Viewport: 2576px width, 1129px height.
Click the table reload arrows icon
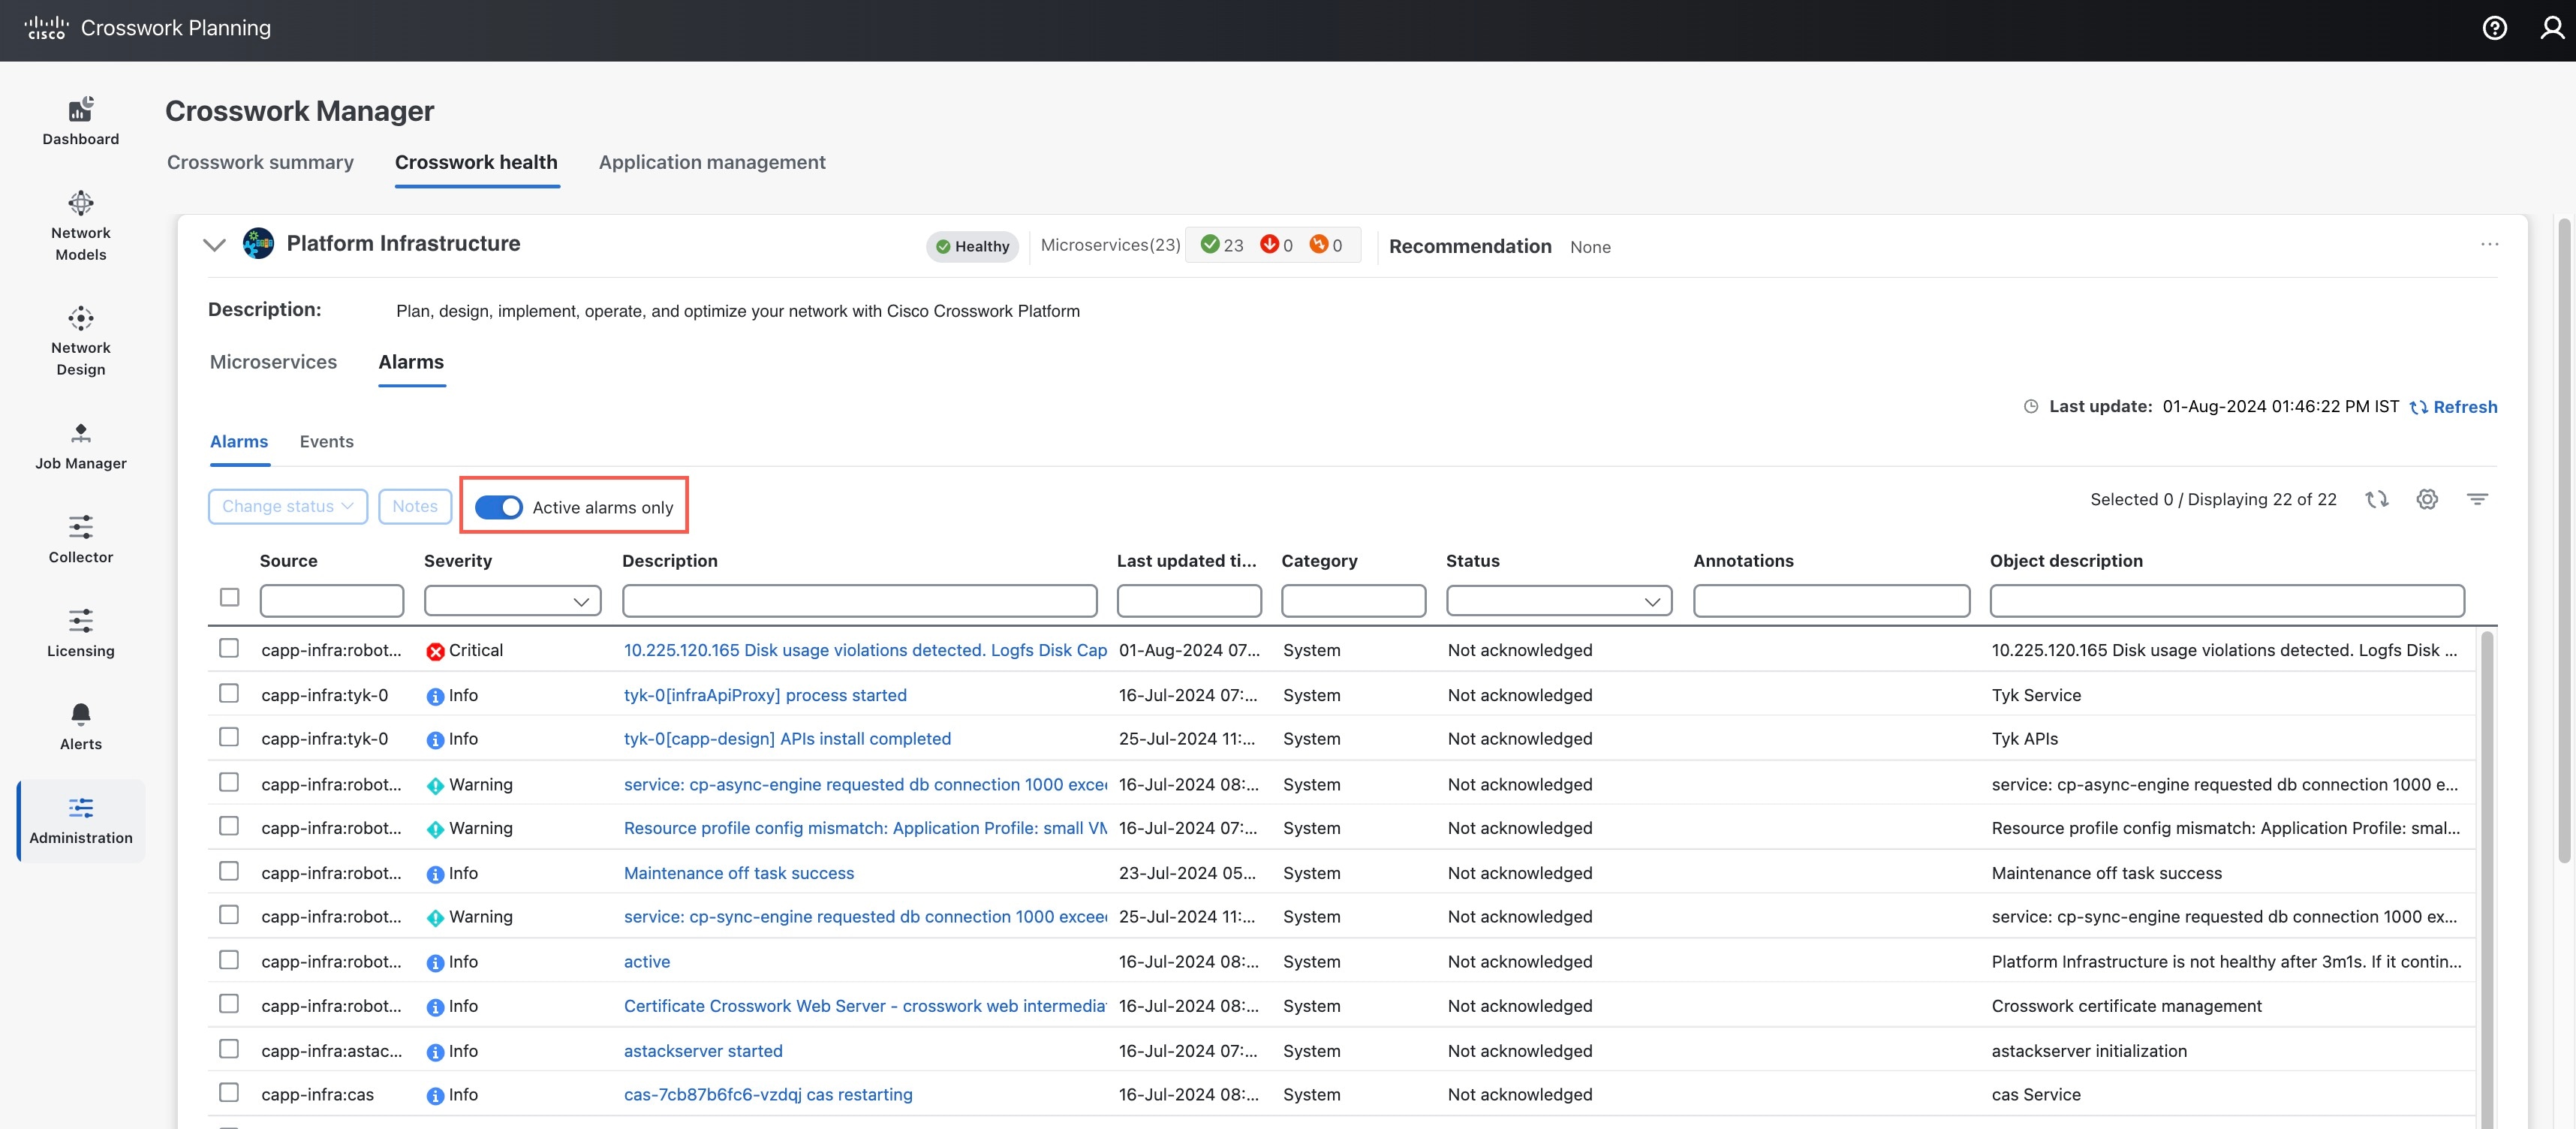click(x=2377, y=499)
